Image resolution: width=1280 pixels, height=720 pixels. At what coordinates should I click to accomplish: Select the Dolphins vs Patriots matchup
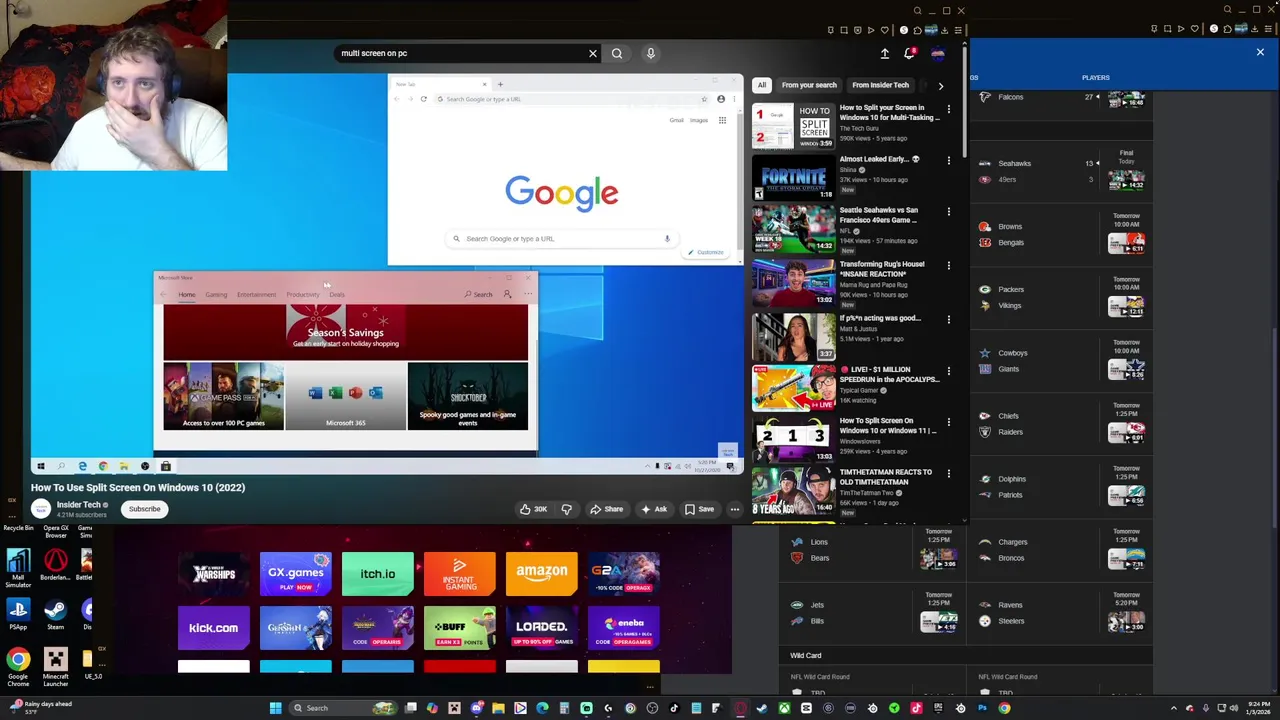1061,487
